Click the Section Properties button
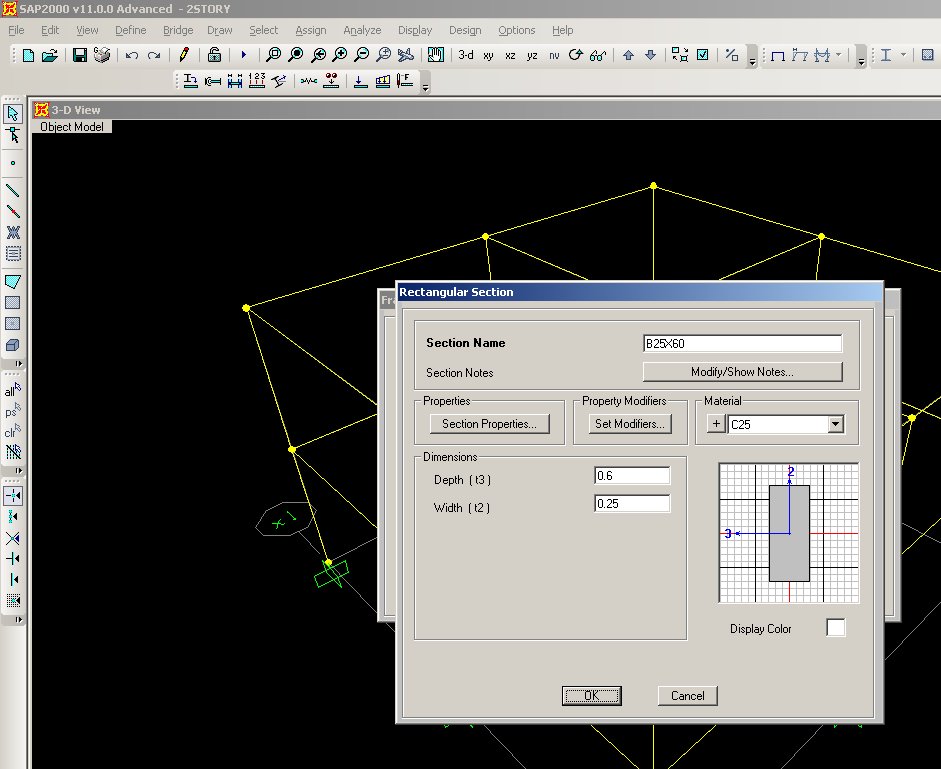 (x=490, y=424)
